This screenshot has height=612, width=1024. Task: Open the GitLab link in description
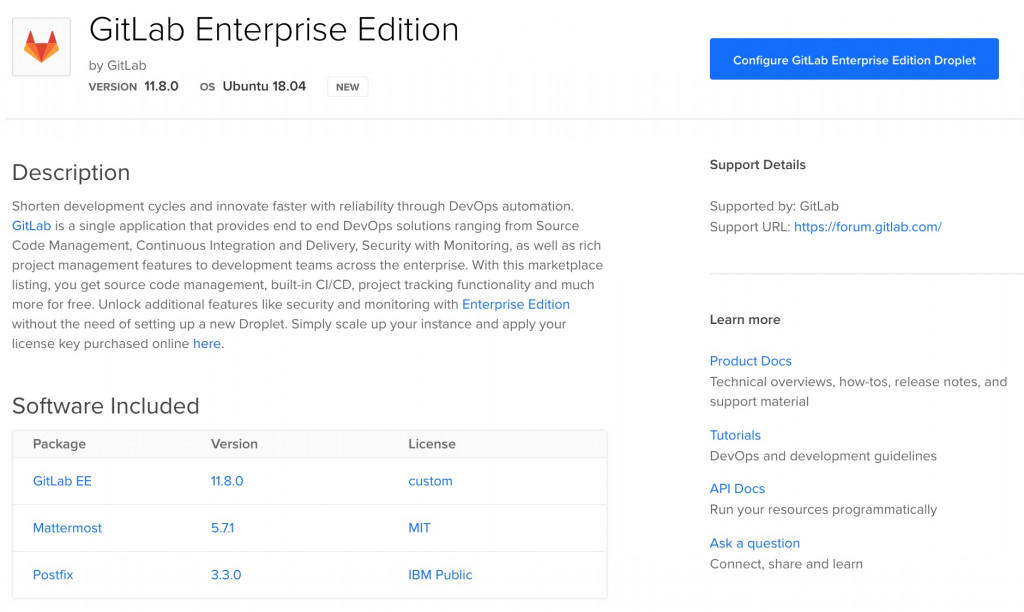pyautogui.click(x=31, y=226)
